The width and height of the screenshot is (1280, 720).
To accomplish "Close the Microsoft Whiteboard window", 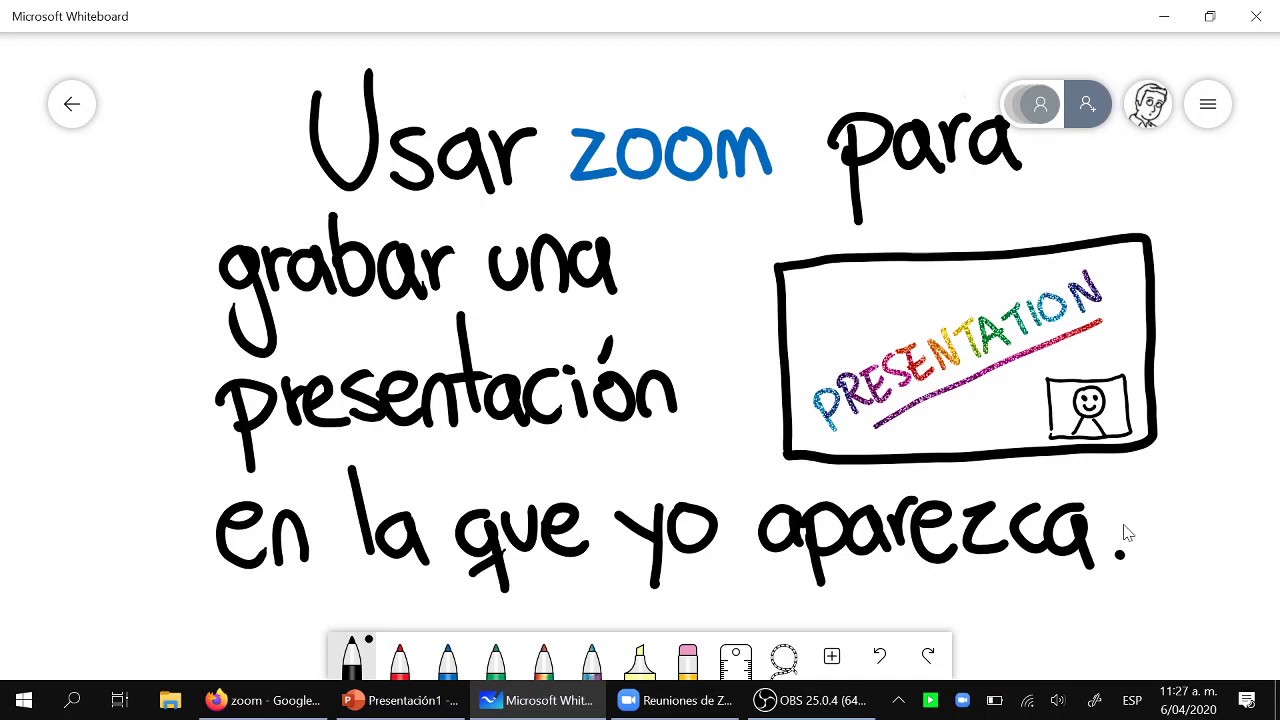I will click(1256, 16).
